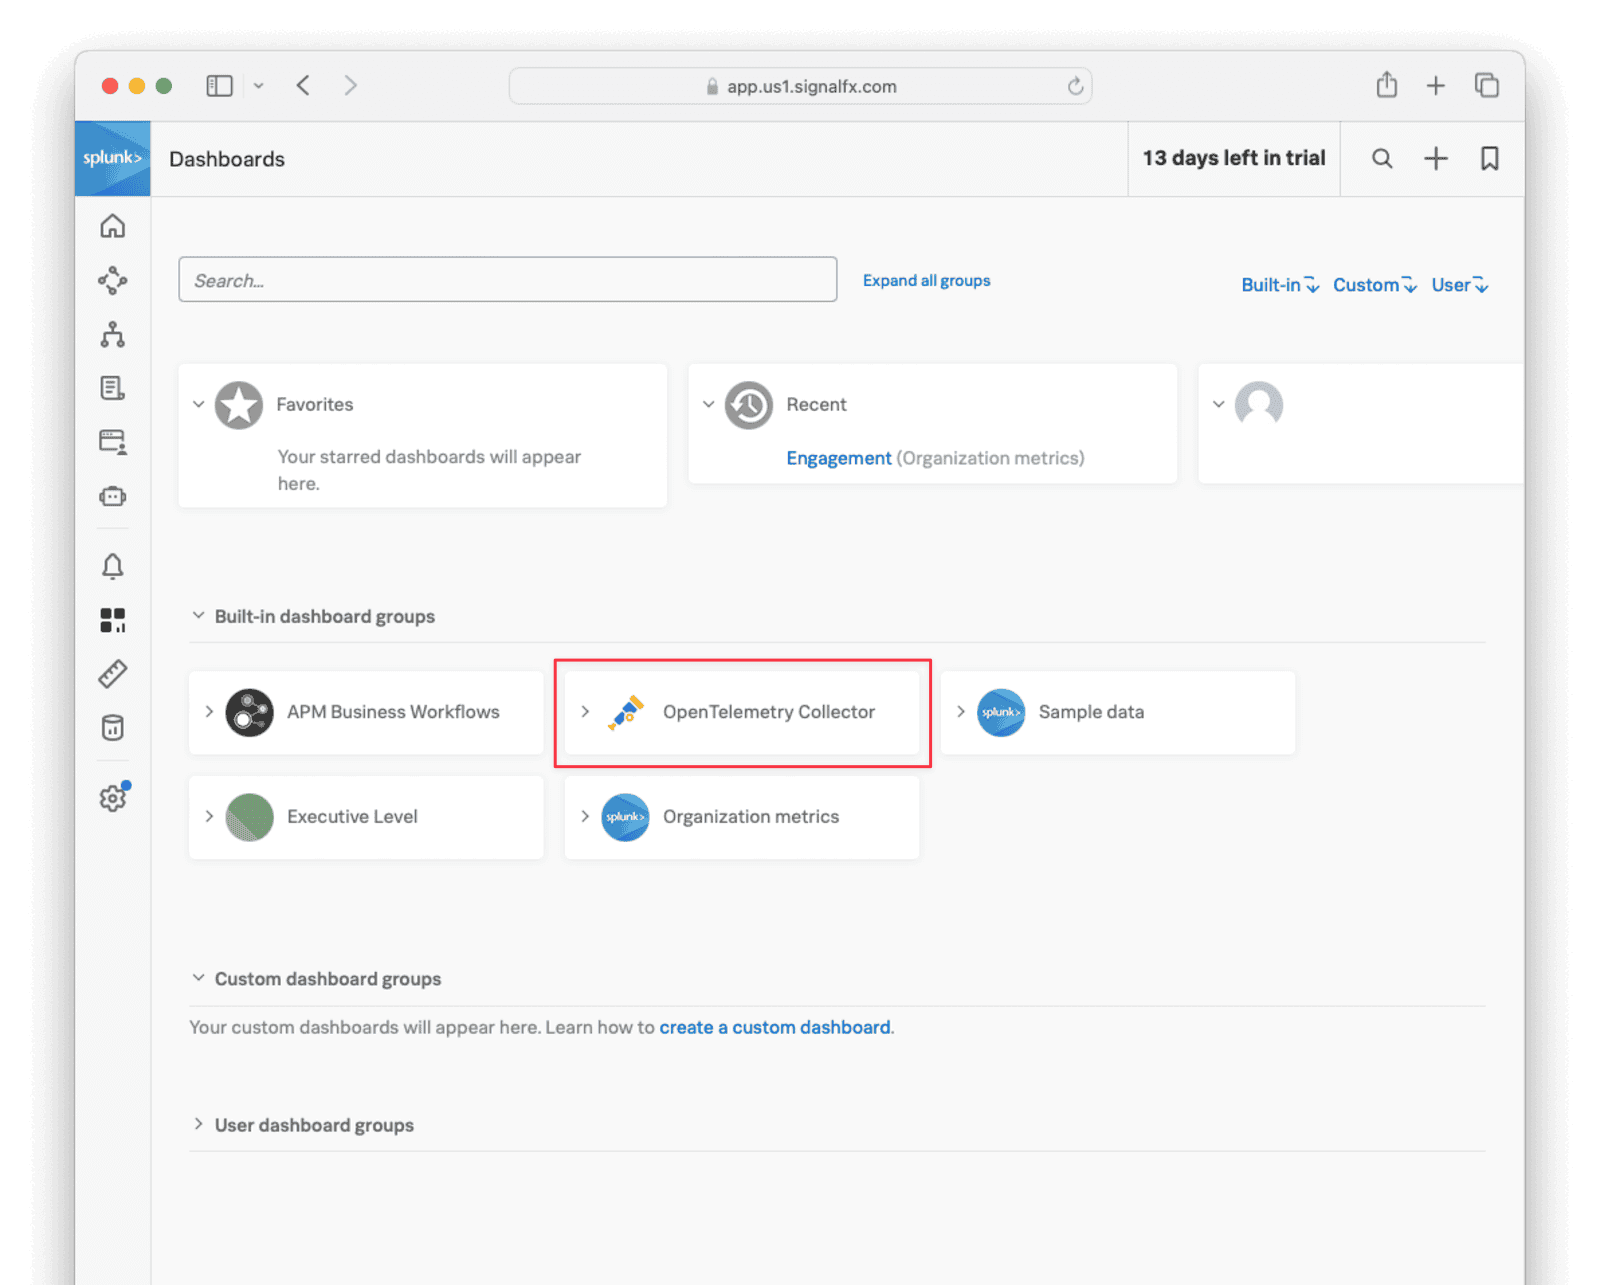Click the Recent clock icon
This screenshot has width=1600, height=1285.
coord(749,405)
